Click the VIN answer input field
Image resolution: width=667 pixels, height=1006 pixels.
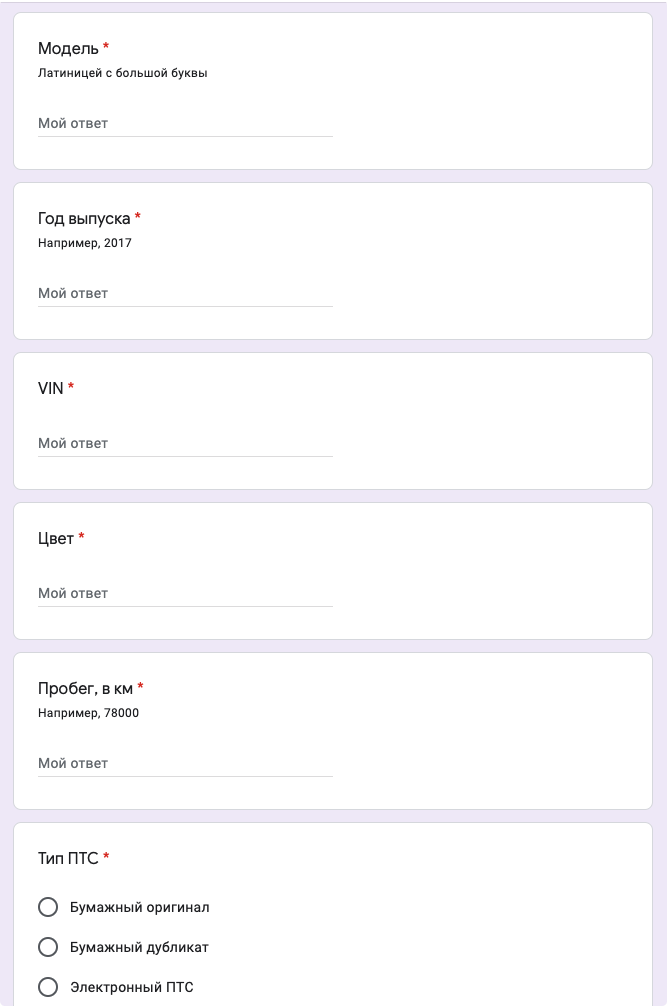coord(185,443)
